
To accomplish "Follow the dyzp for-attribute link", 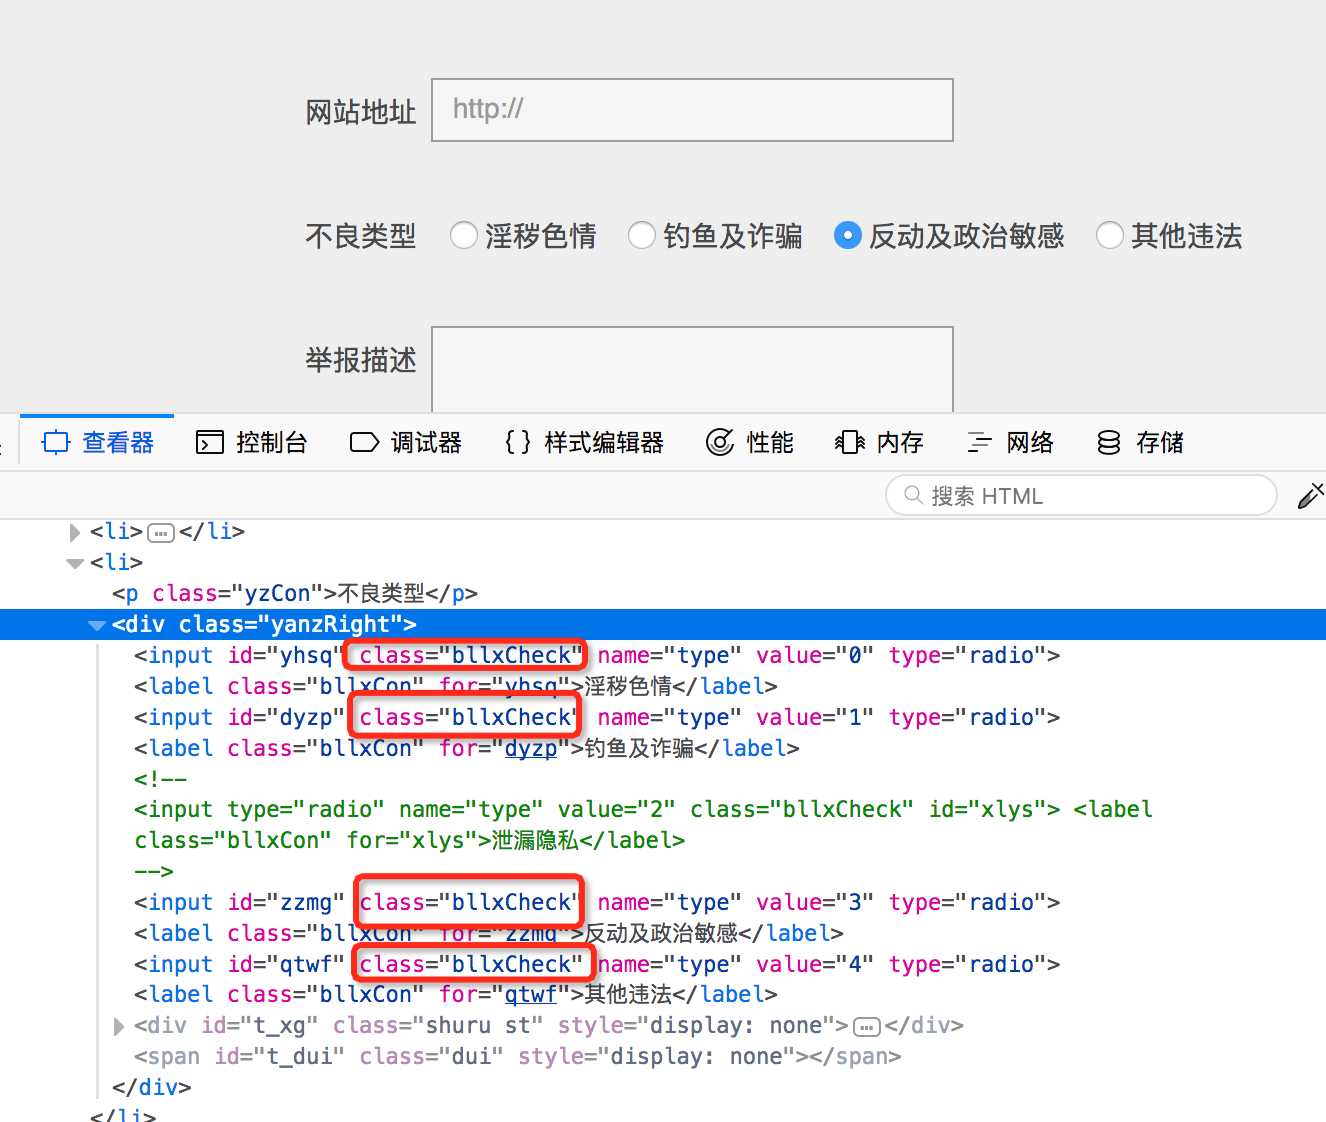I will pyautogui.click(x=531, y=748).
